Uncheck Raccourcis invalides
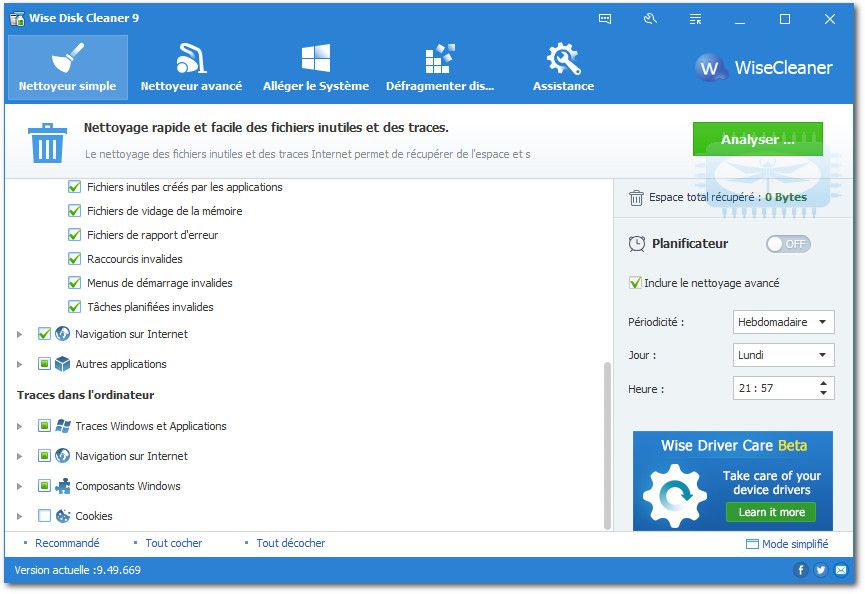This screenshot has height=594, width=865. click(x=74, y=259)
